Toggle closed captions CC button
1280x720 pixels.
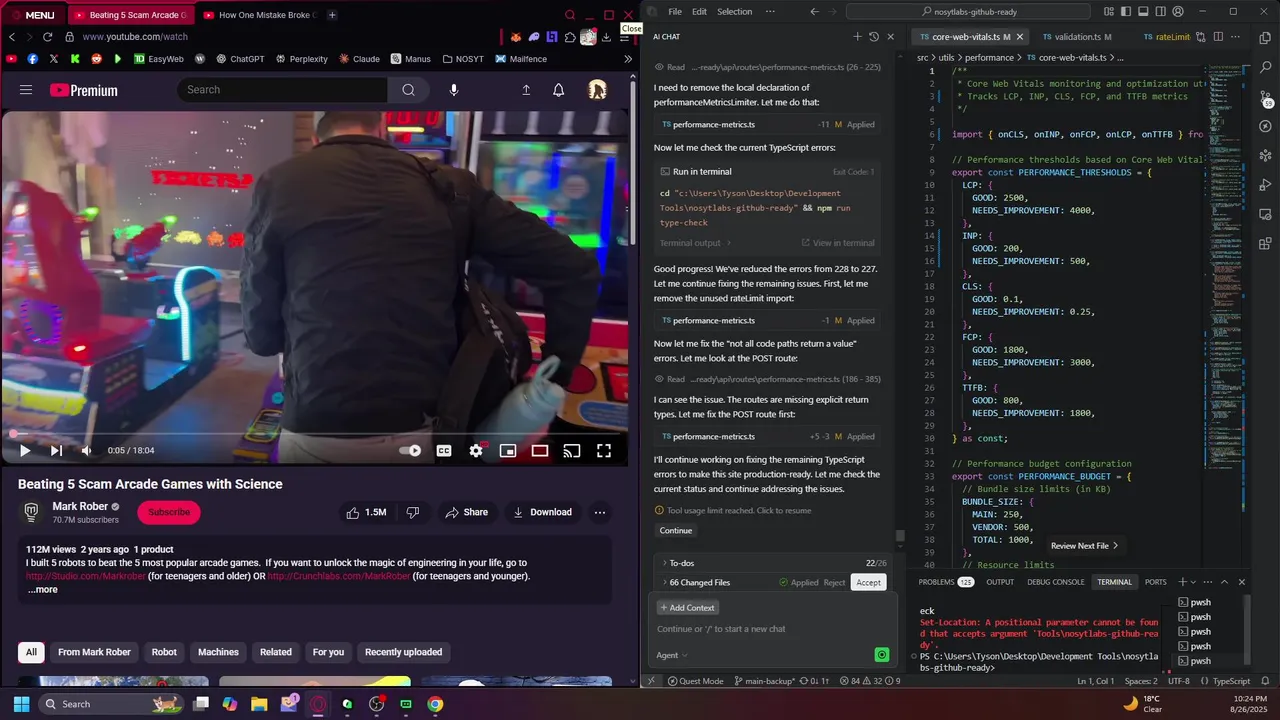(444, 451)
